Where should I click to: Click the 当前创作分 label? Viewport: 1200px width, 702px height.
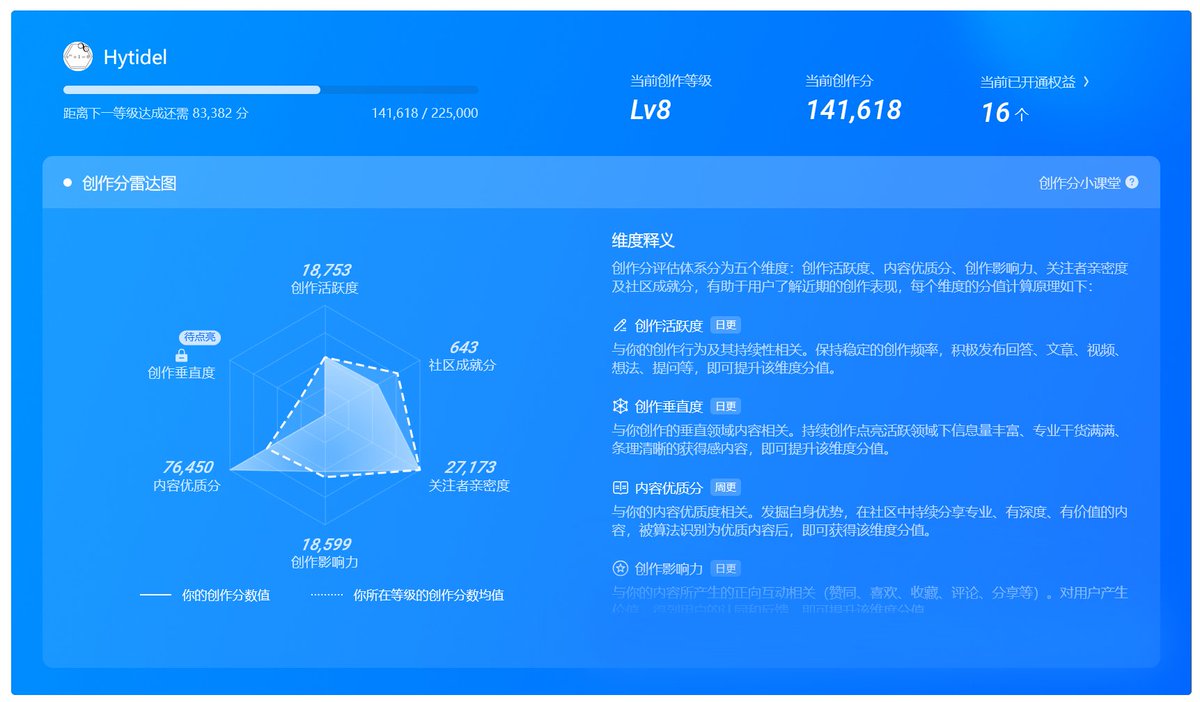(839, 81)
